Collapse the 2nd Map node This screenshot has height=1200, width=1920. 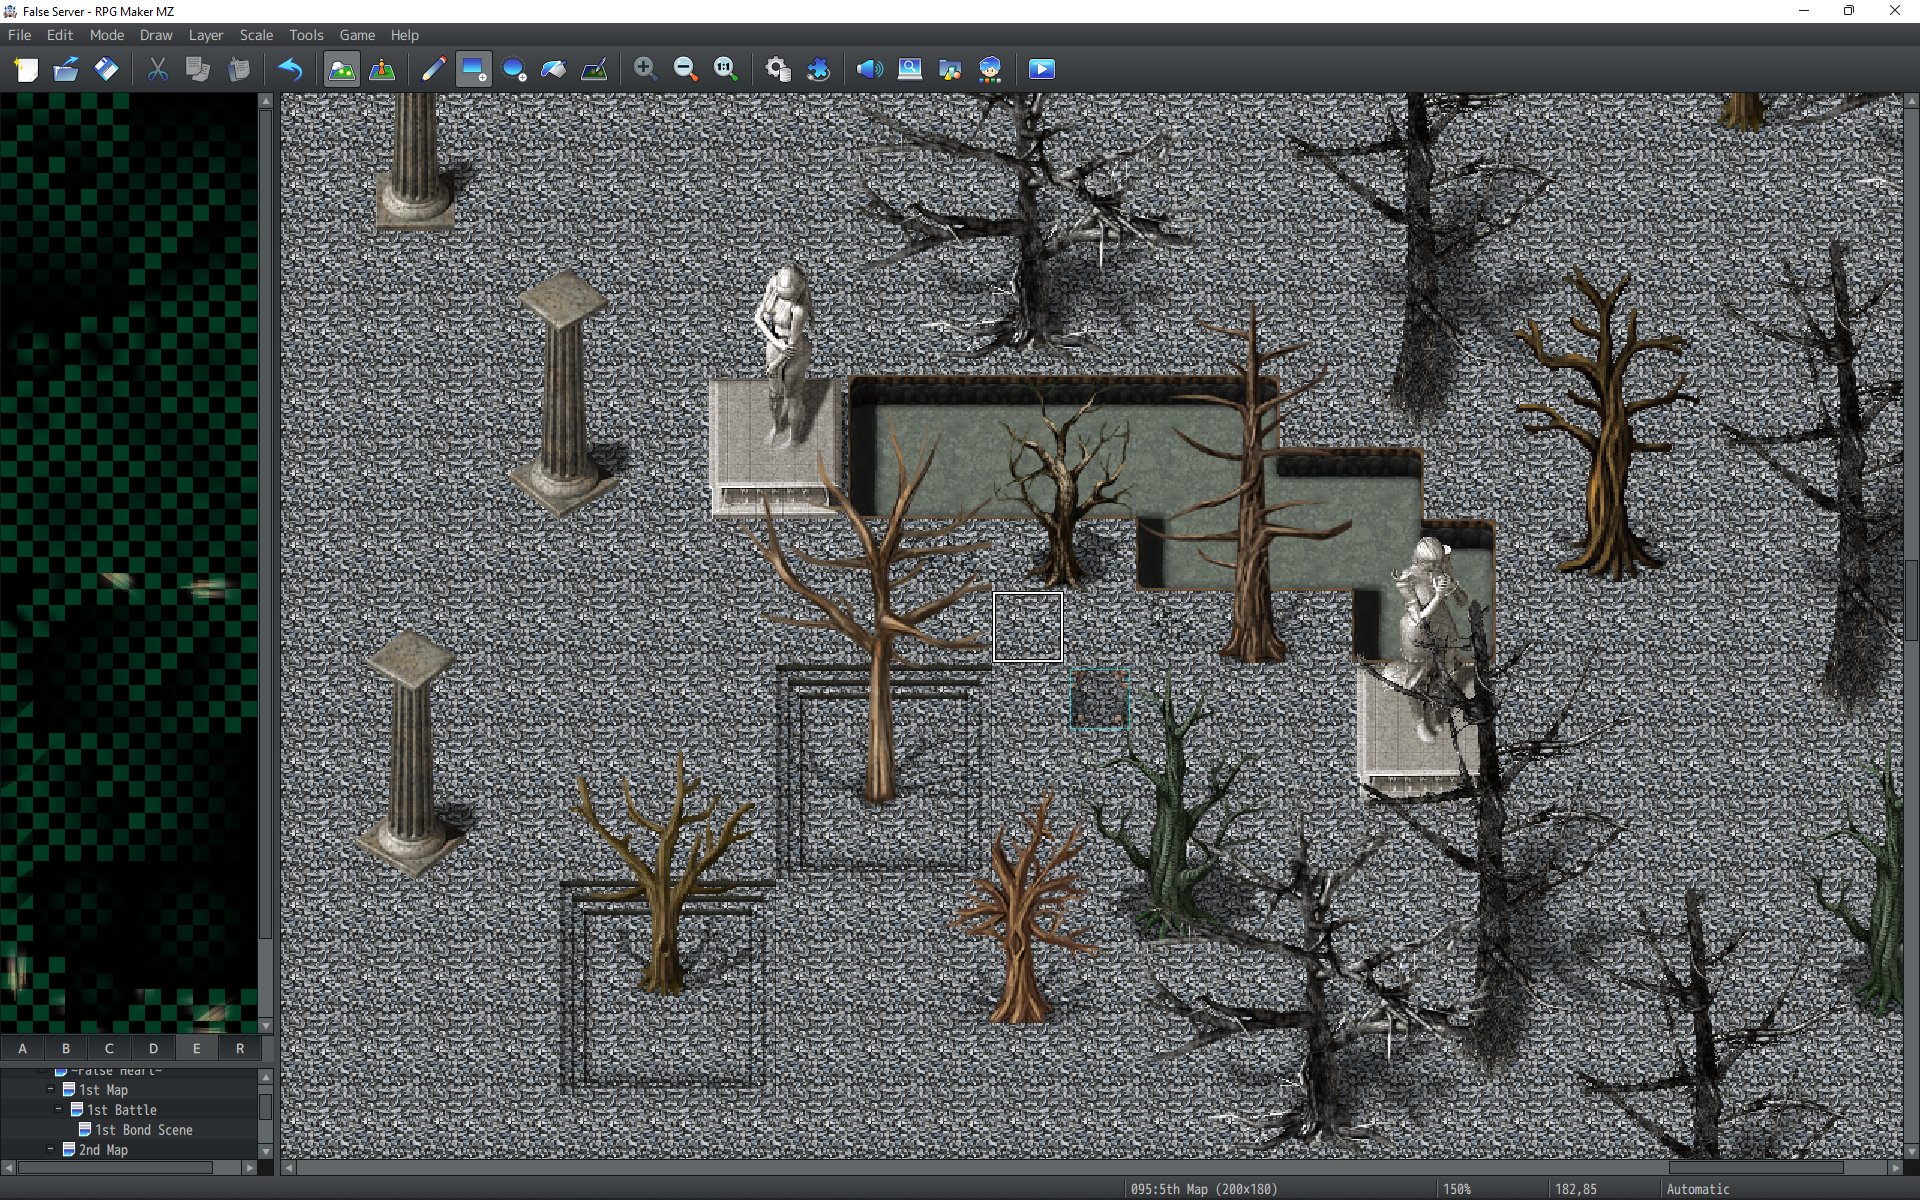(52, 1150)
